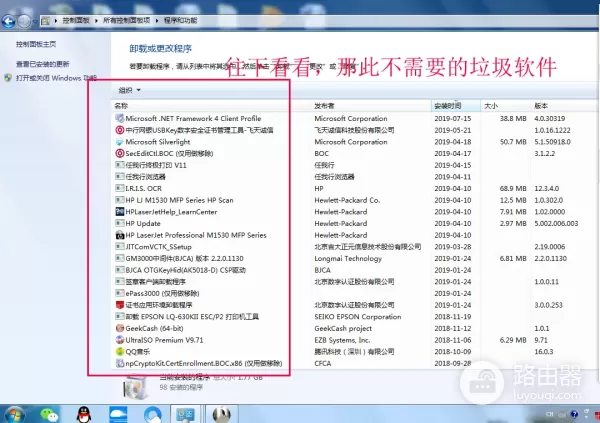This screenshot has height=423, width=600.
Task: Click the size value 68.9 MB
Action: click(x=513, y=188)
